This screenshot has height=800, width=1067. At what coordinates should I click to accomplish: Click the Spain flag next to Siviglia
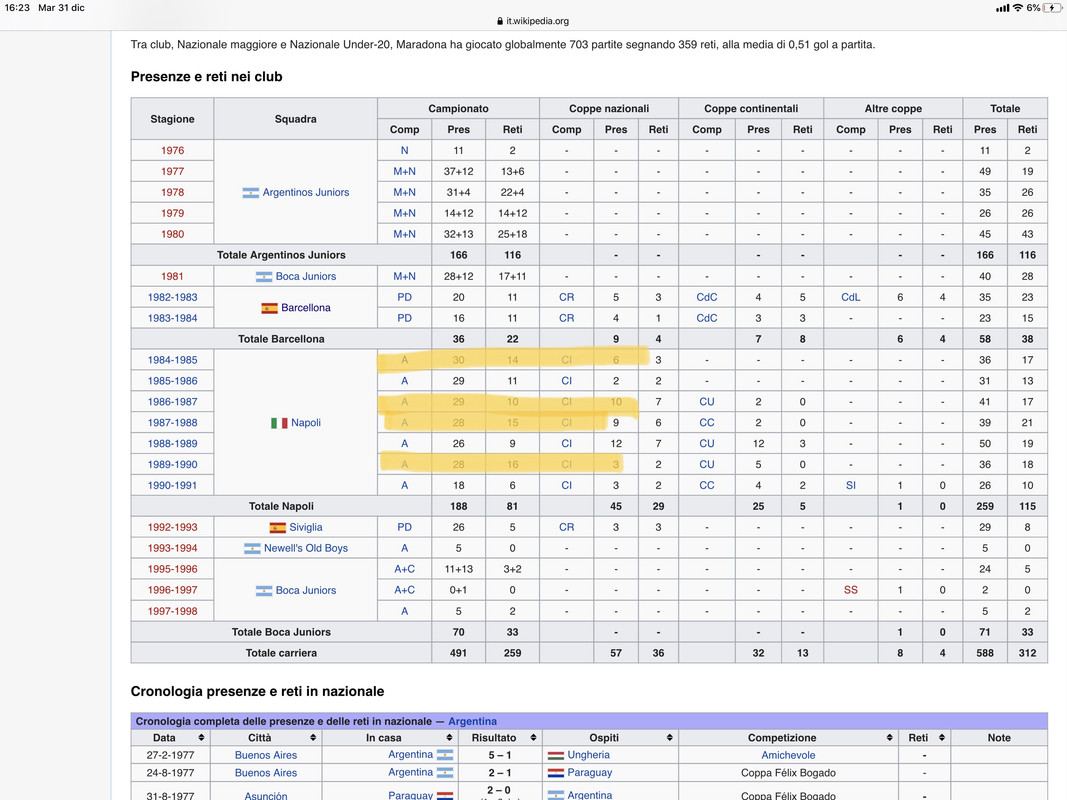(278, 528)
